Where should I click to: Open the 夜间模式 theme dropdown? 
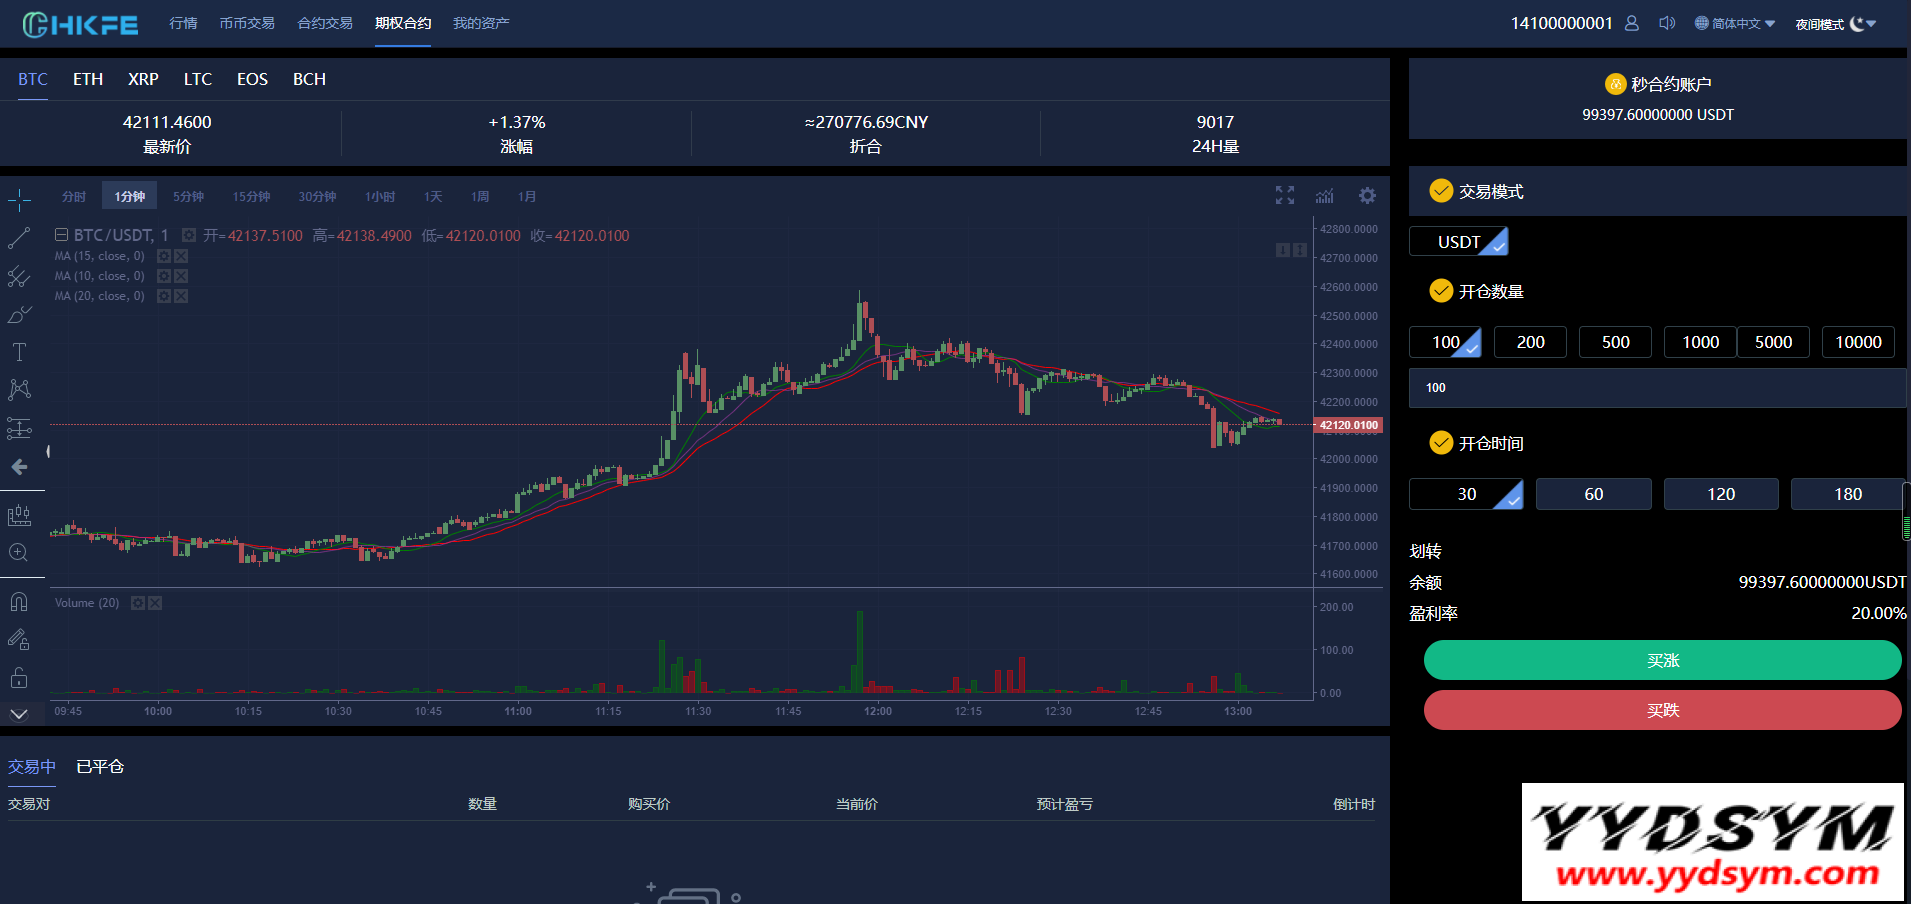coord(1835,24)
